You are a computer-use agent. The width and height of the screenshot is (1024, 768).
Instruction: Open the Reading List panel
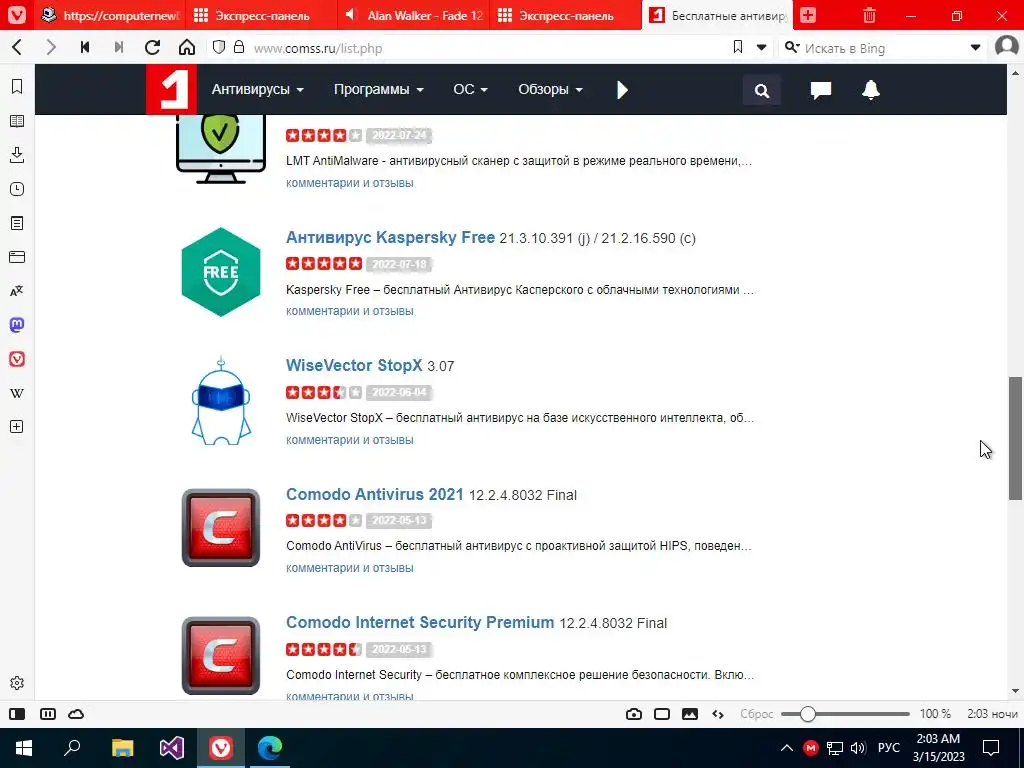(x=17, y=121)
